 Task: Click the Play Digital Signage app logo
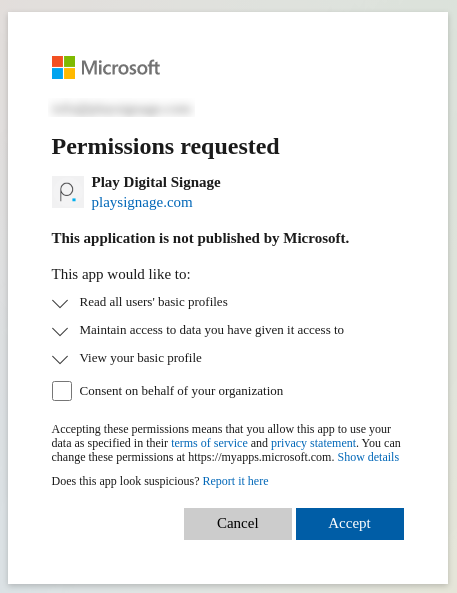coord(68,192)
